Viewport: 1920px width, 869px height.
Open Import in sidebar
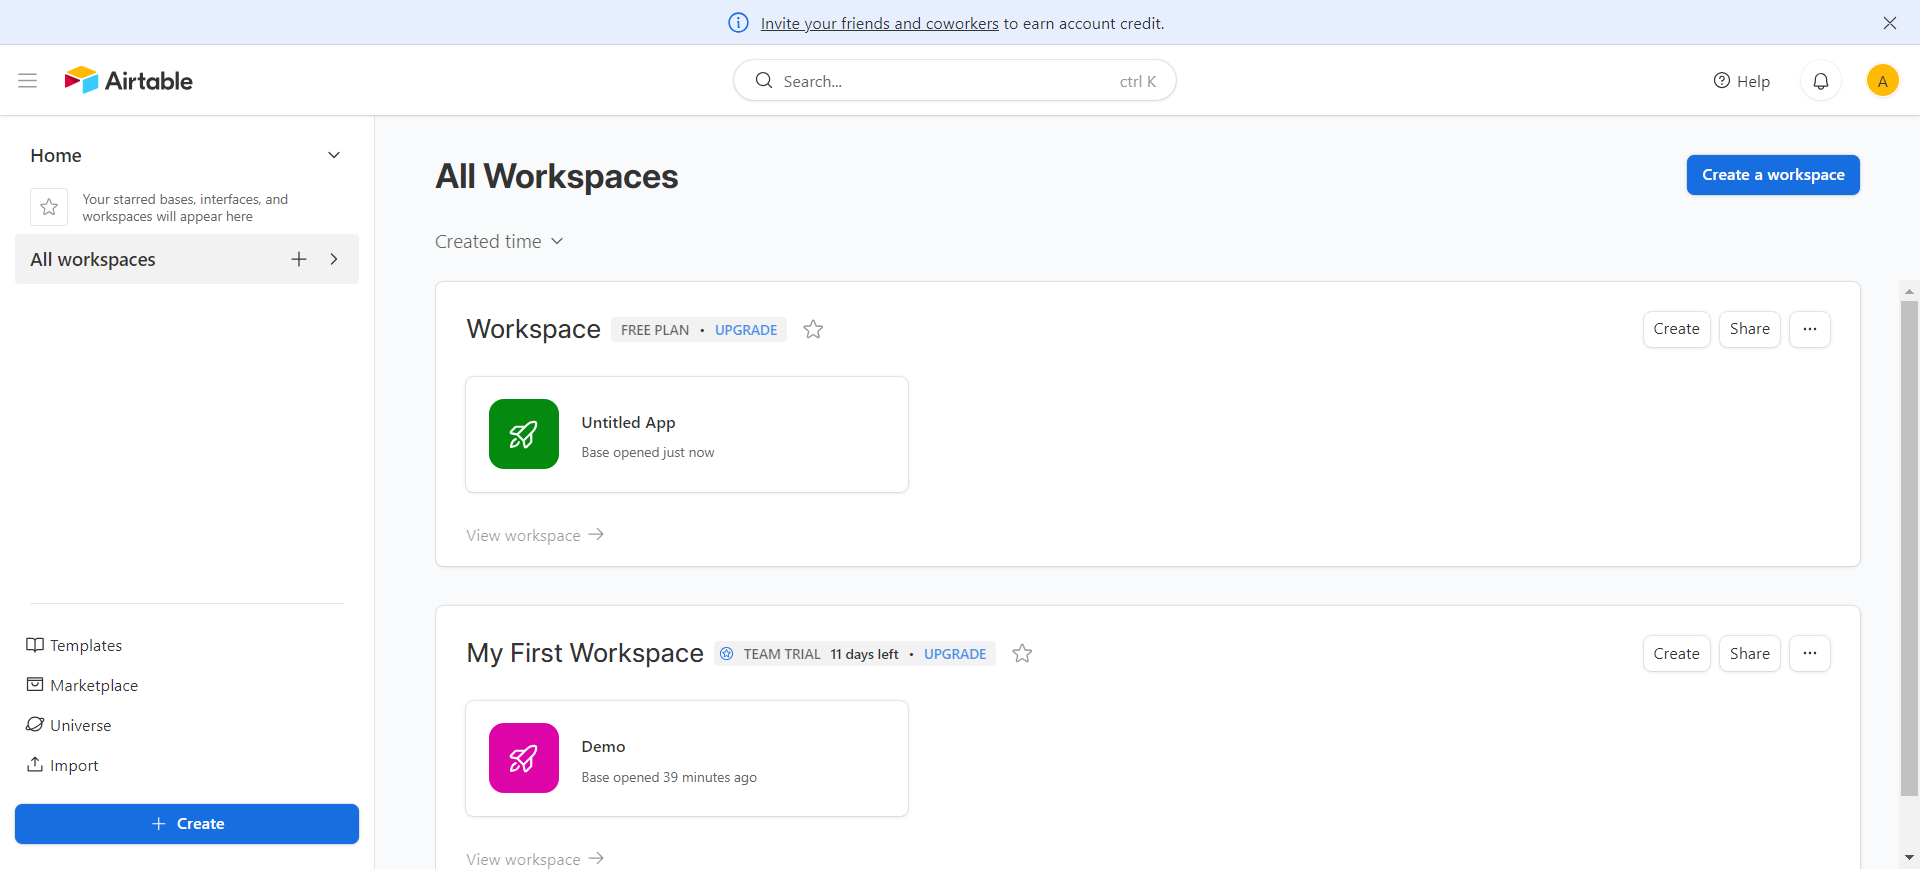point(62,766)
